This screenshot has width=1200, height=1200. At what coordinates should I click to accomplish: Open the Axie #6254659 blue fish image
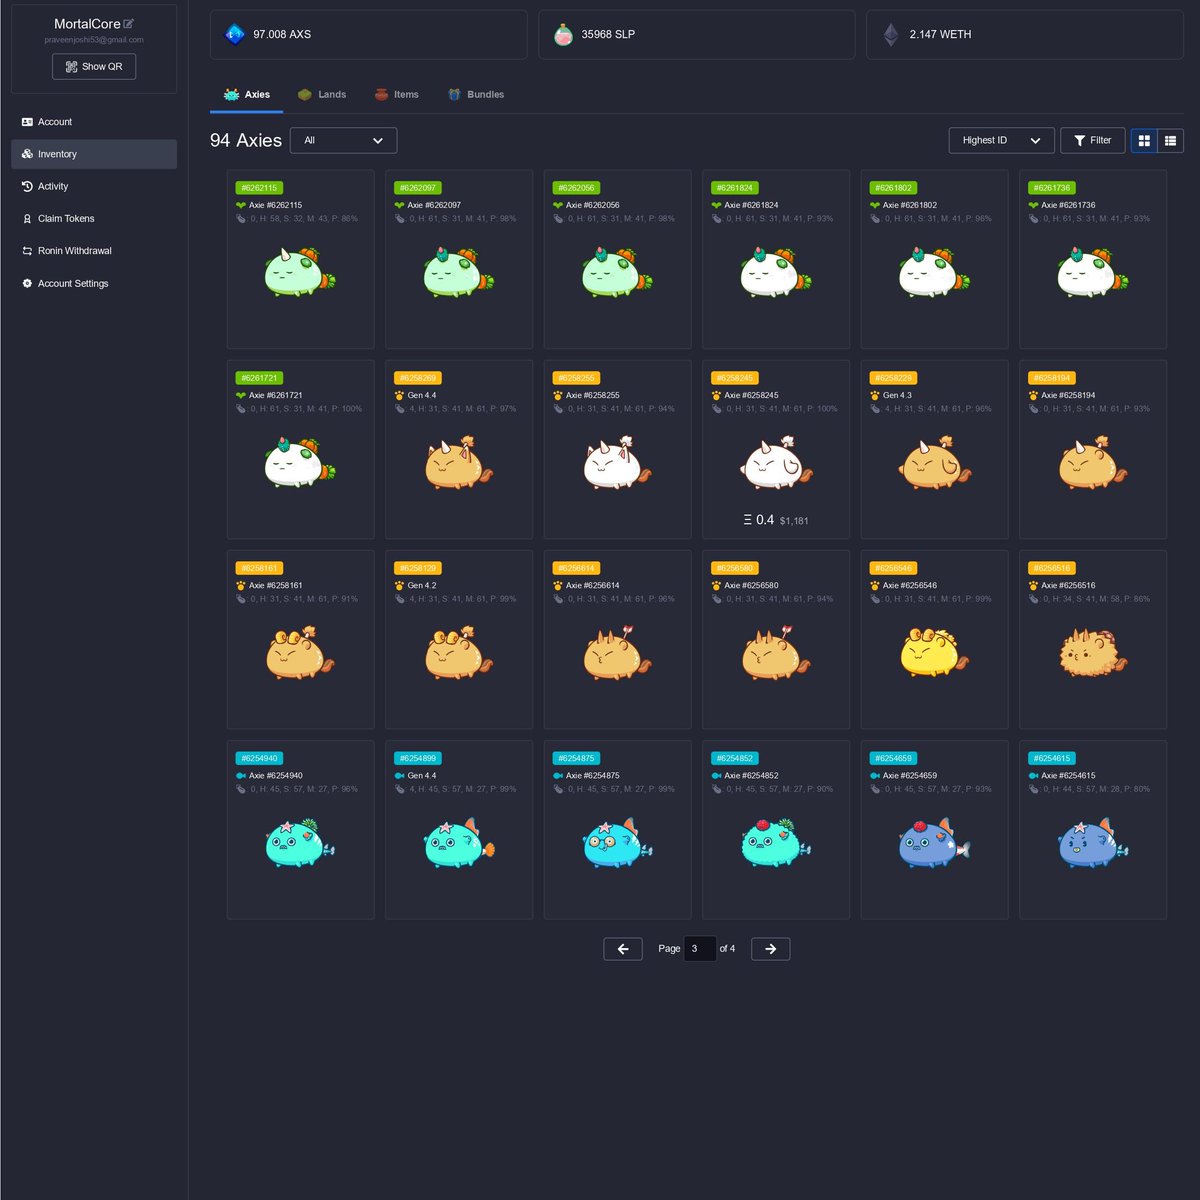934,842
